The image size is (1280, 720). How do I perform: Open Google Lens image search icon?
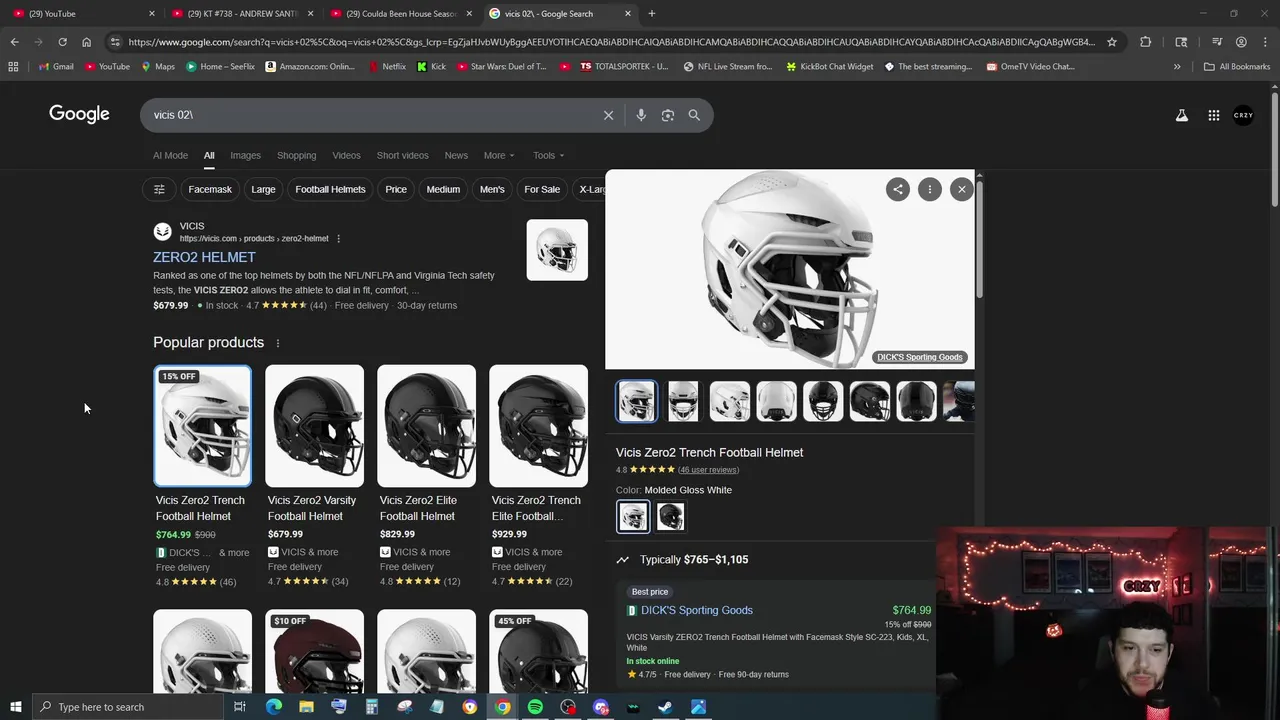(668, 115)
